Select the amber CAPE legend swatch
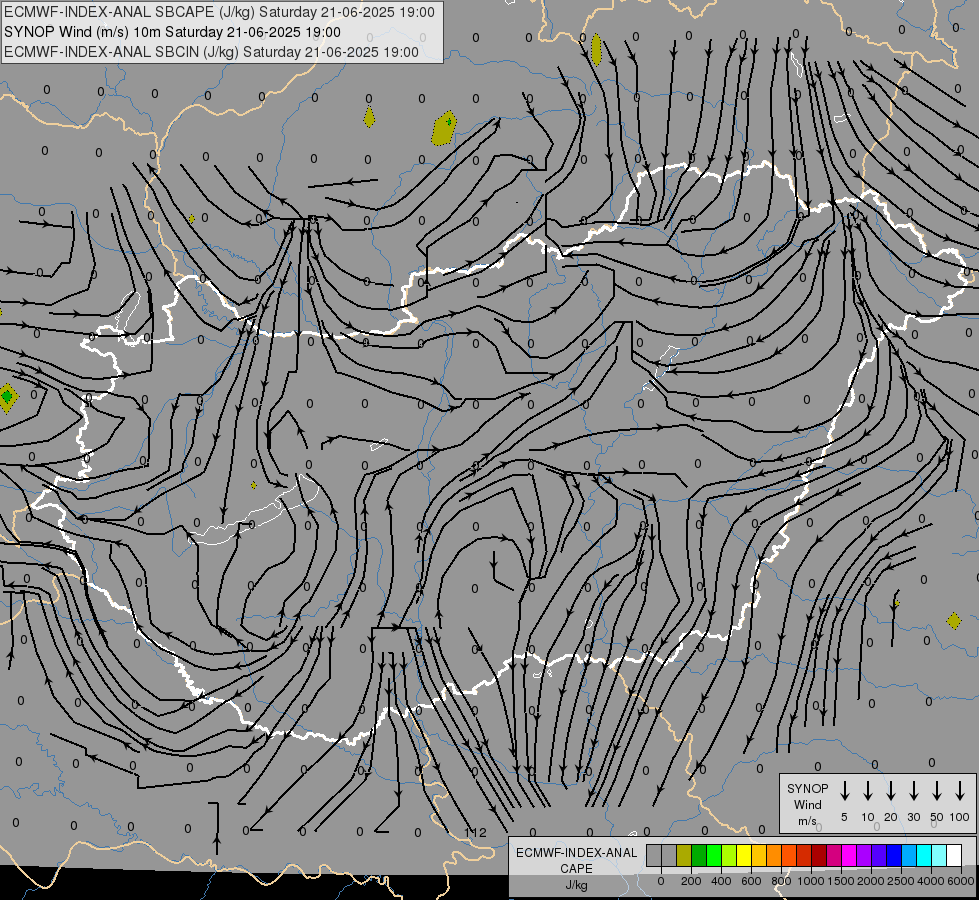Screen dimensions: 979x900 point(759,855)
